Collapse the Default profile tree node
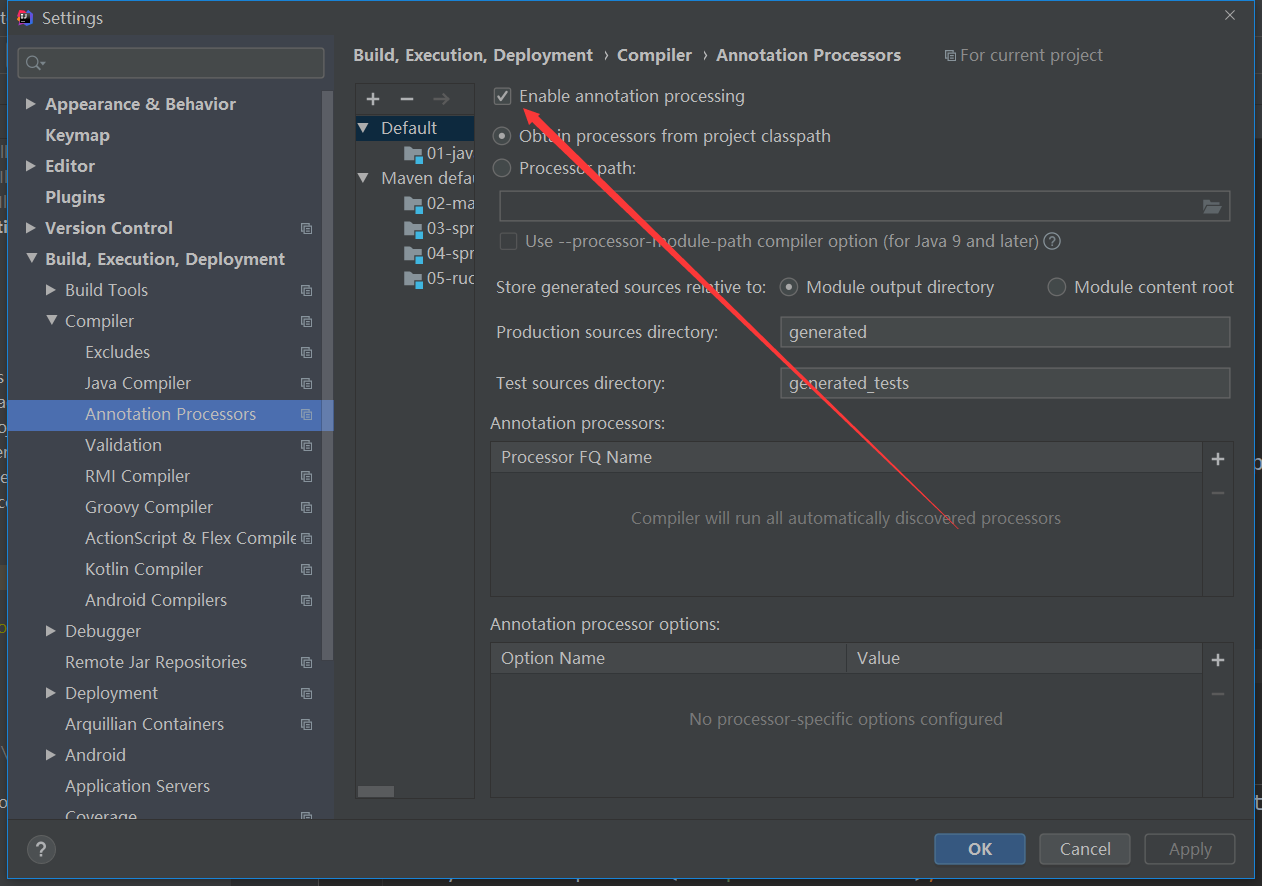This screenshot has height=886, width=1262. 364,128
